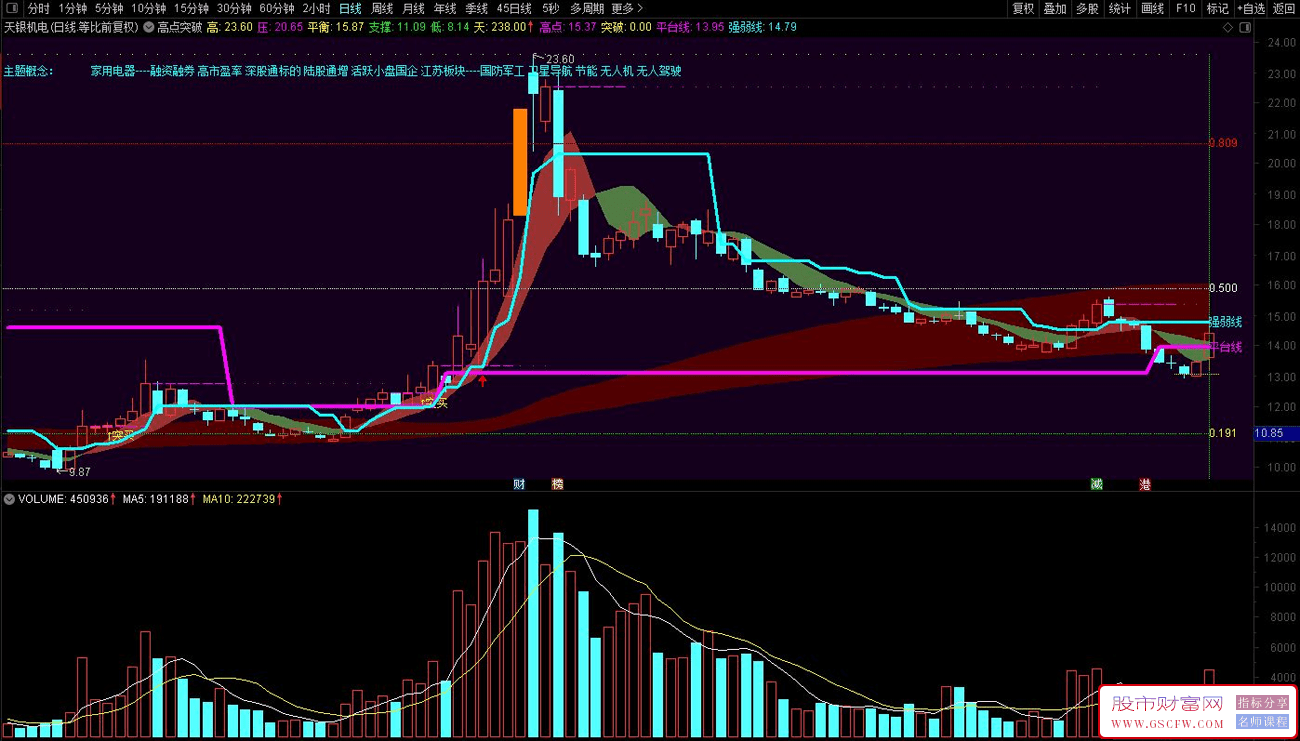Toggle the side panel icon at top-right
1300x741 pixels.
click(x=1245, y=28)
